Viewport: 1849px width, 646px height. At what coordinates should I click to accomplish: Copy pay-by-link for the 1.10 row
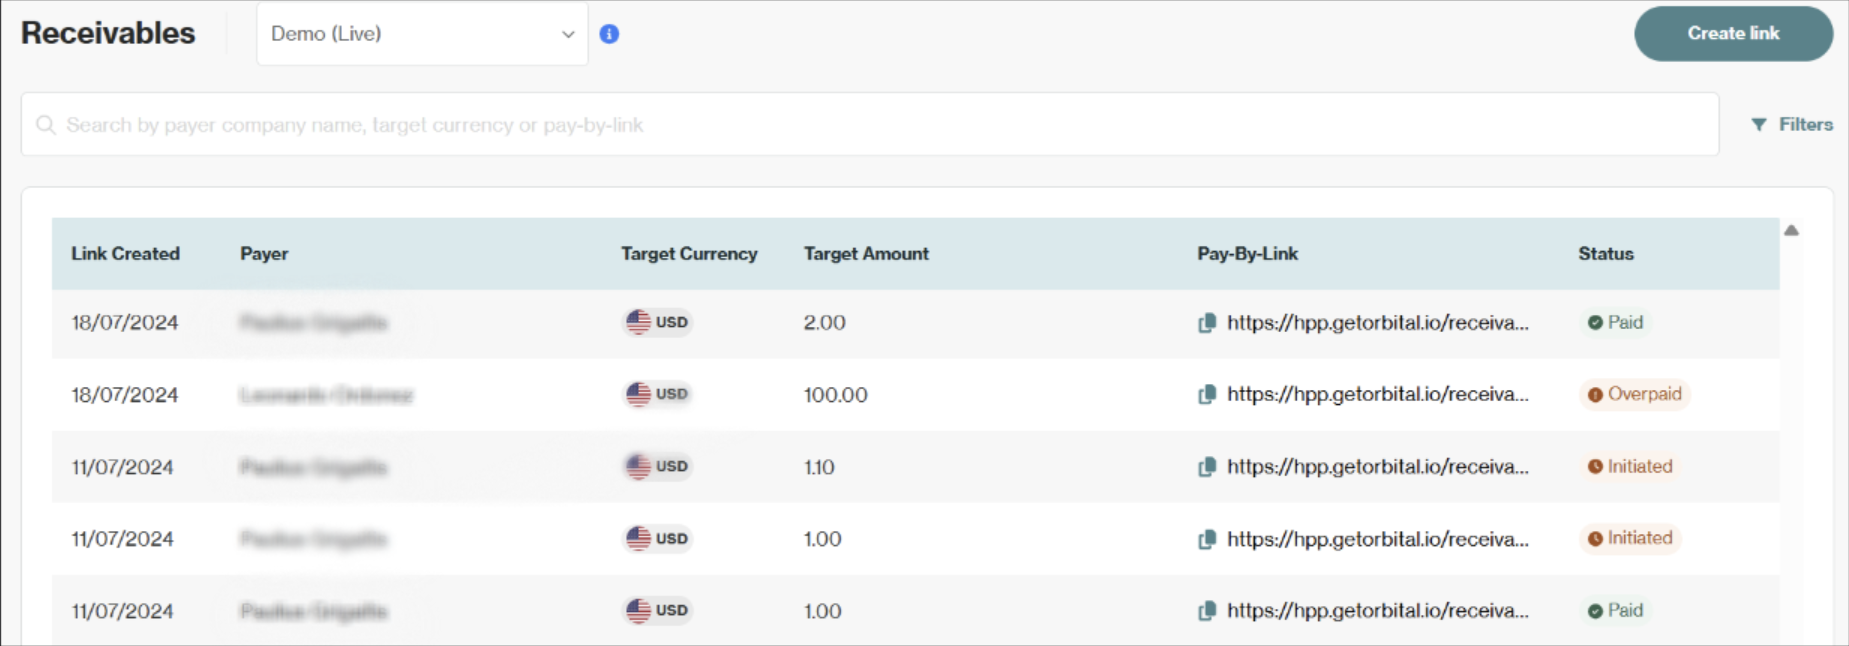pyautogui.click(x=1207, y=467)
